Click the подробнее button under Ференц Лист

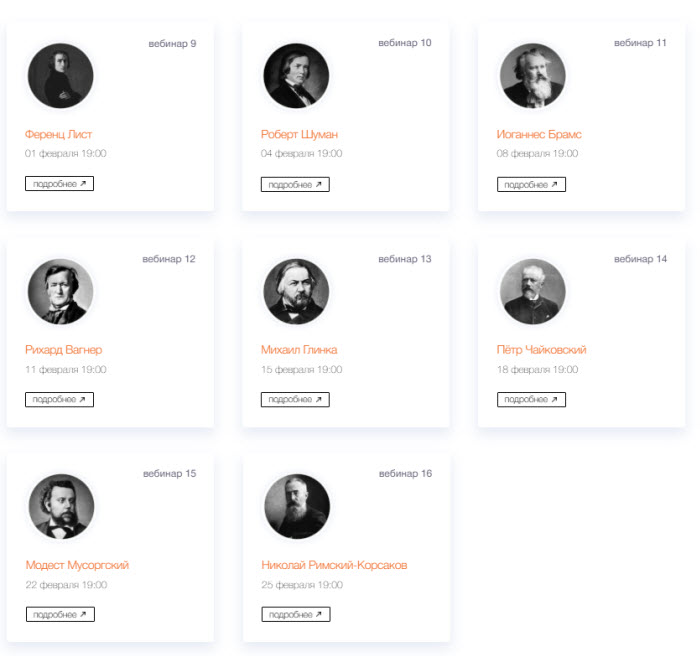(59, 184)
